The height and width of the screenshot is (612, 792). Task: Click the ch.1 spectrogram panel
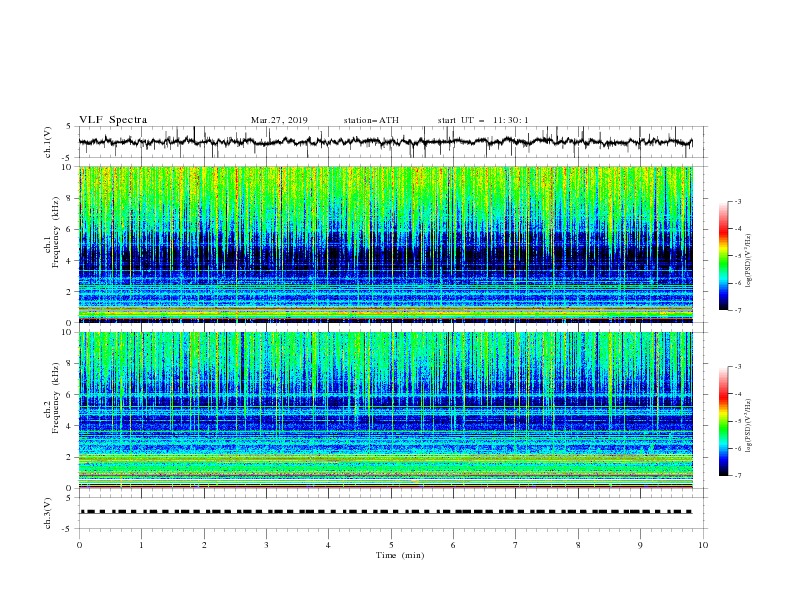[385, 244]
